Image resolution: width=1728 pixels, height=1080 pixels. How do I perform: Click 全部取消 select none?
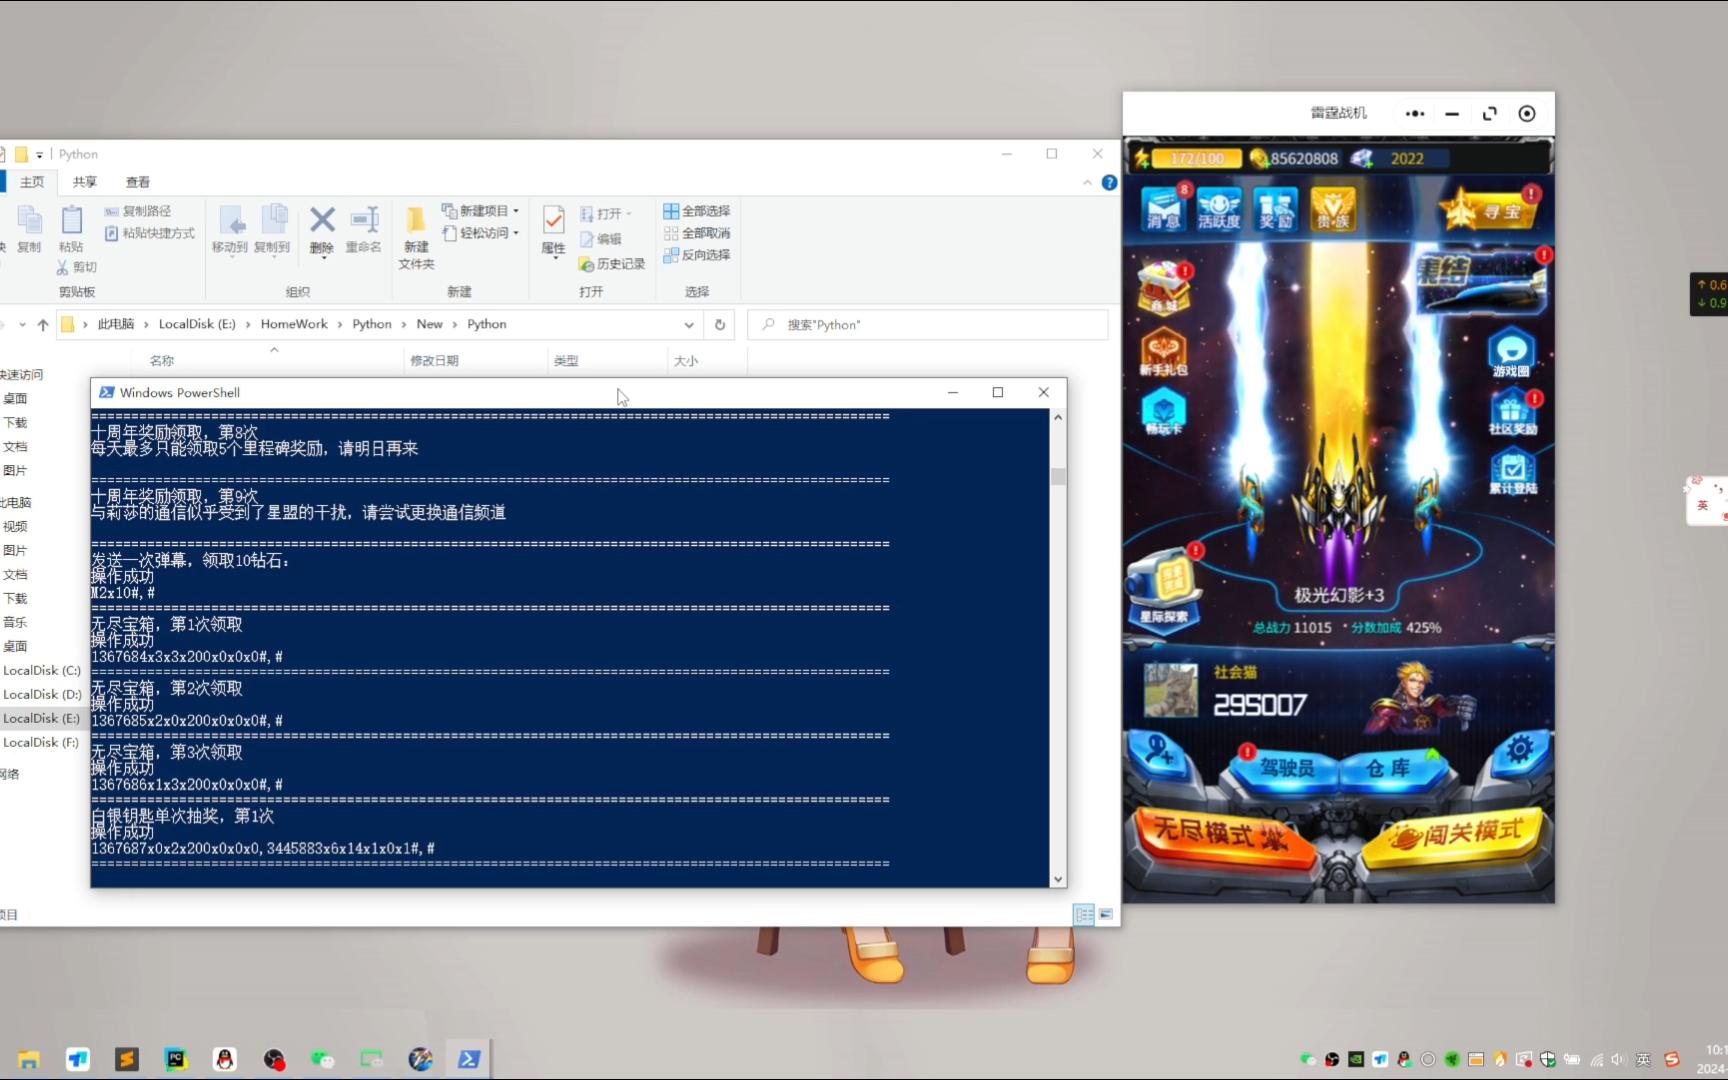(x=697, y=233)
